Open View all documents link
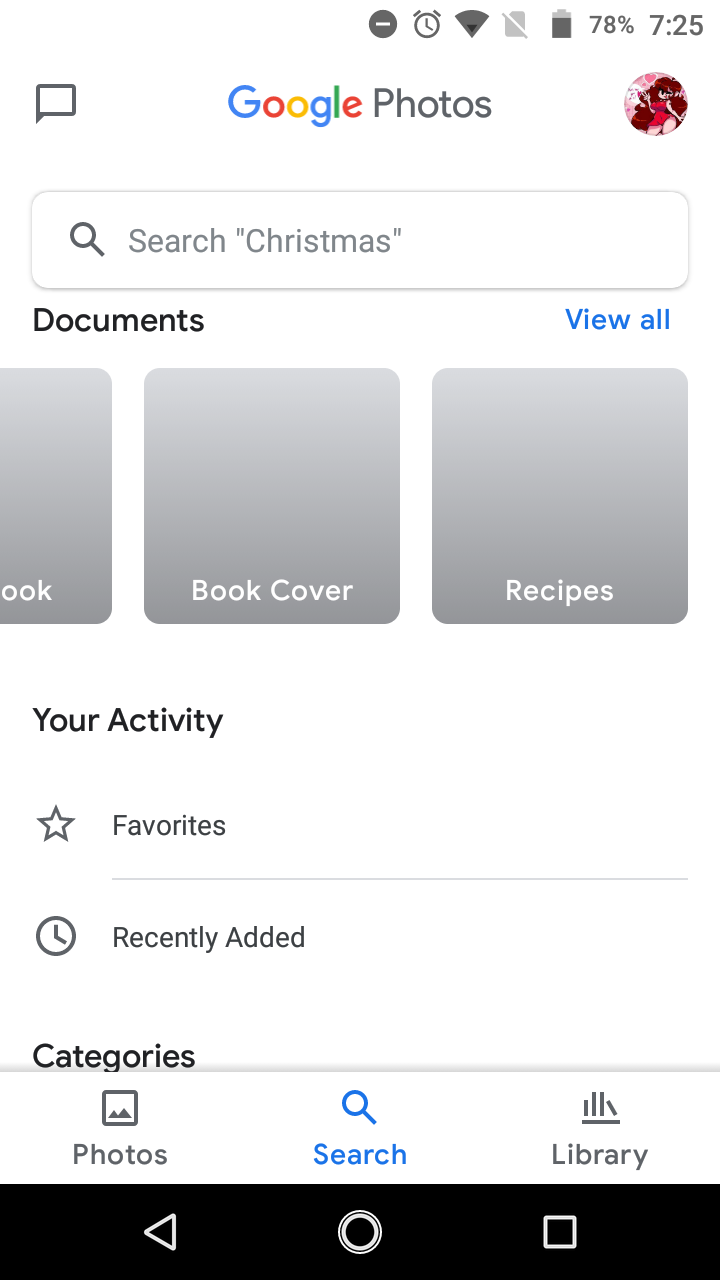This screenshot has width=720, height=1280. pos(618,320)
